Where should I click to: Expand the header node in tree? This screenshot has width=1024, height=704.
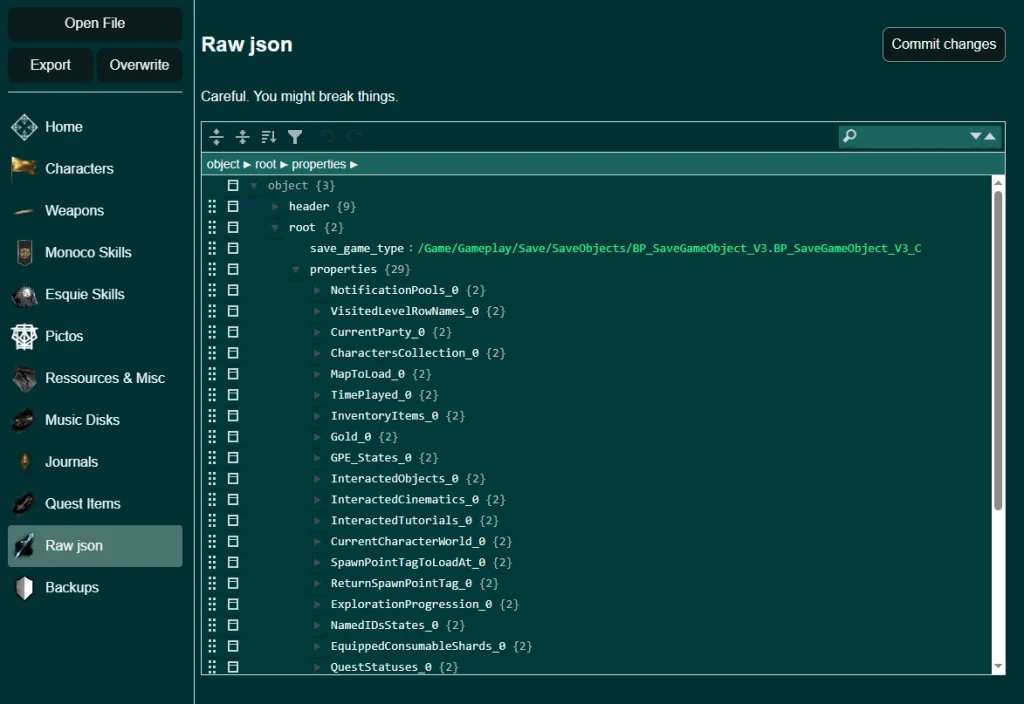pos(276,207)
